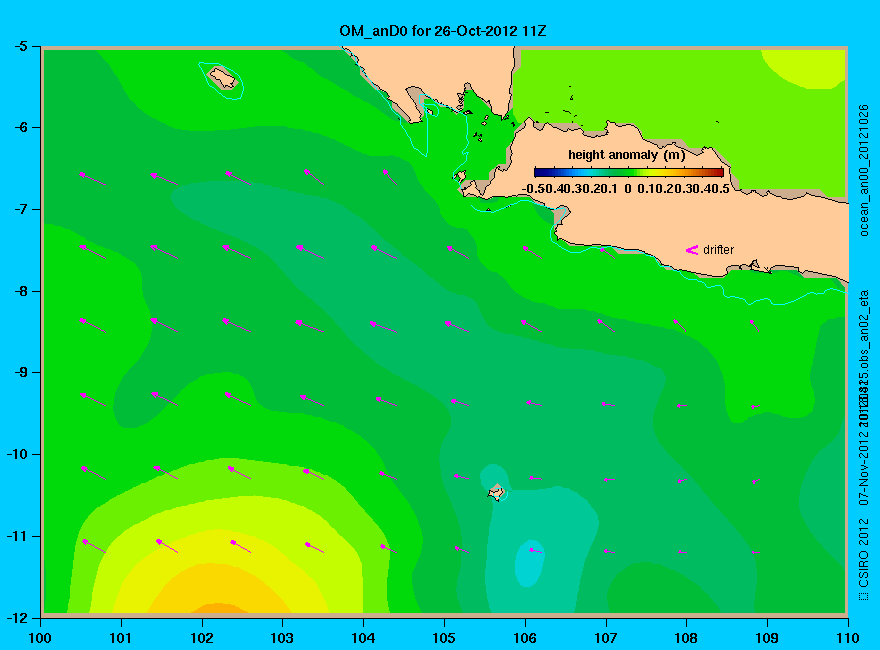Click the cyan low-anomaly patch near 106E, 11S
This screenshot has height=650, width=880.
pos(529,563)
